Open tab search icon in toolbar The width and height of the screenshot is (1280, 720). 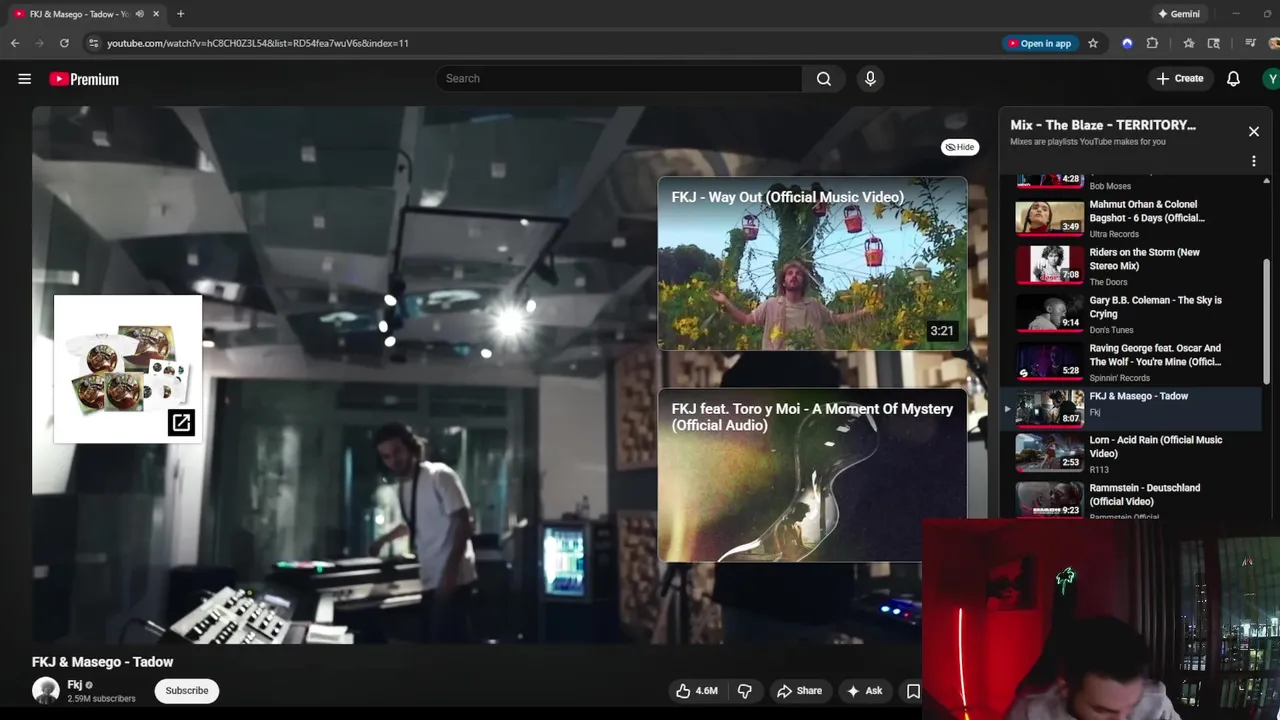[1213, 43]
